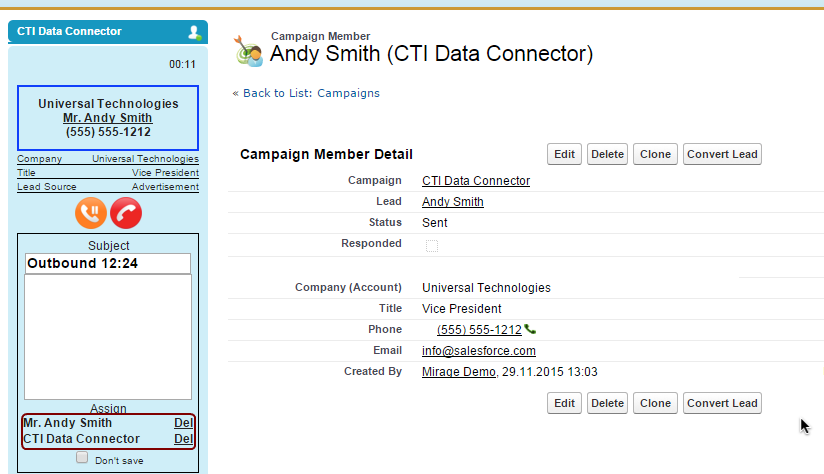Click the bottom Edit button
This screenshot has width=824, height=474.
[564, 403]
